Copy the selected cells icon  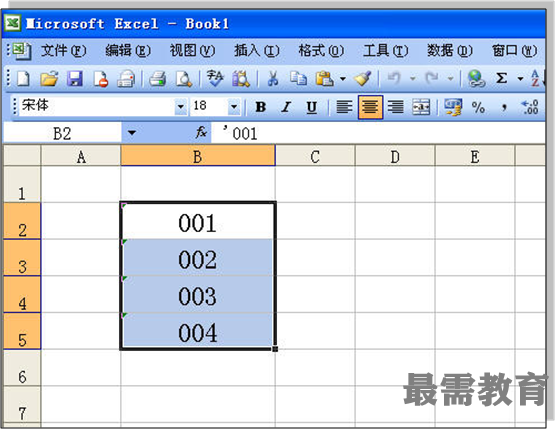pos(298,78)
